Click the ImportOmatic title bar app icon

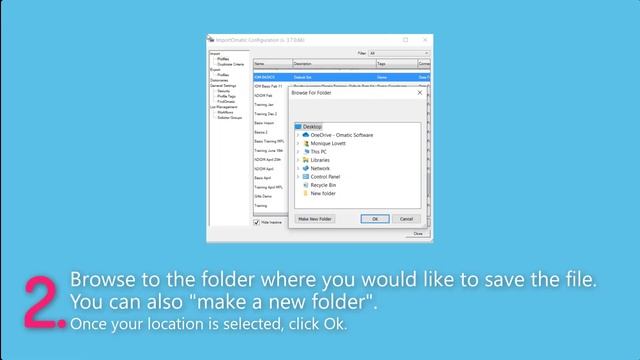tap(211, 40)
